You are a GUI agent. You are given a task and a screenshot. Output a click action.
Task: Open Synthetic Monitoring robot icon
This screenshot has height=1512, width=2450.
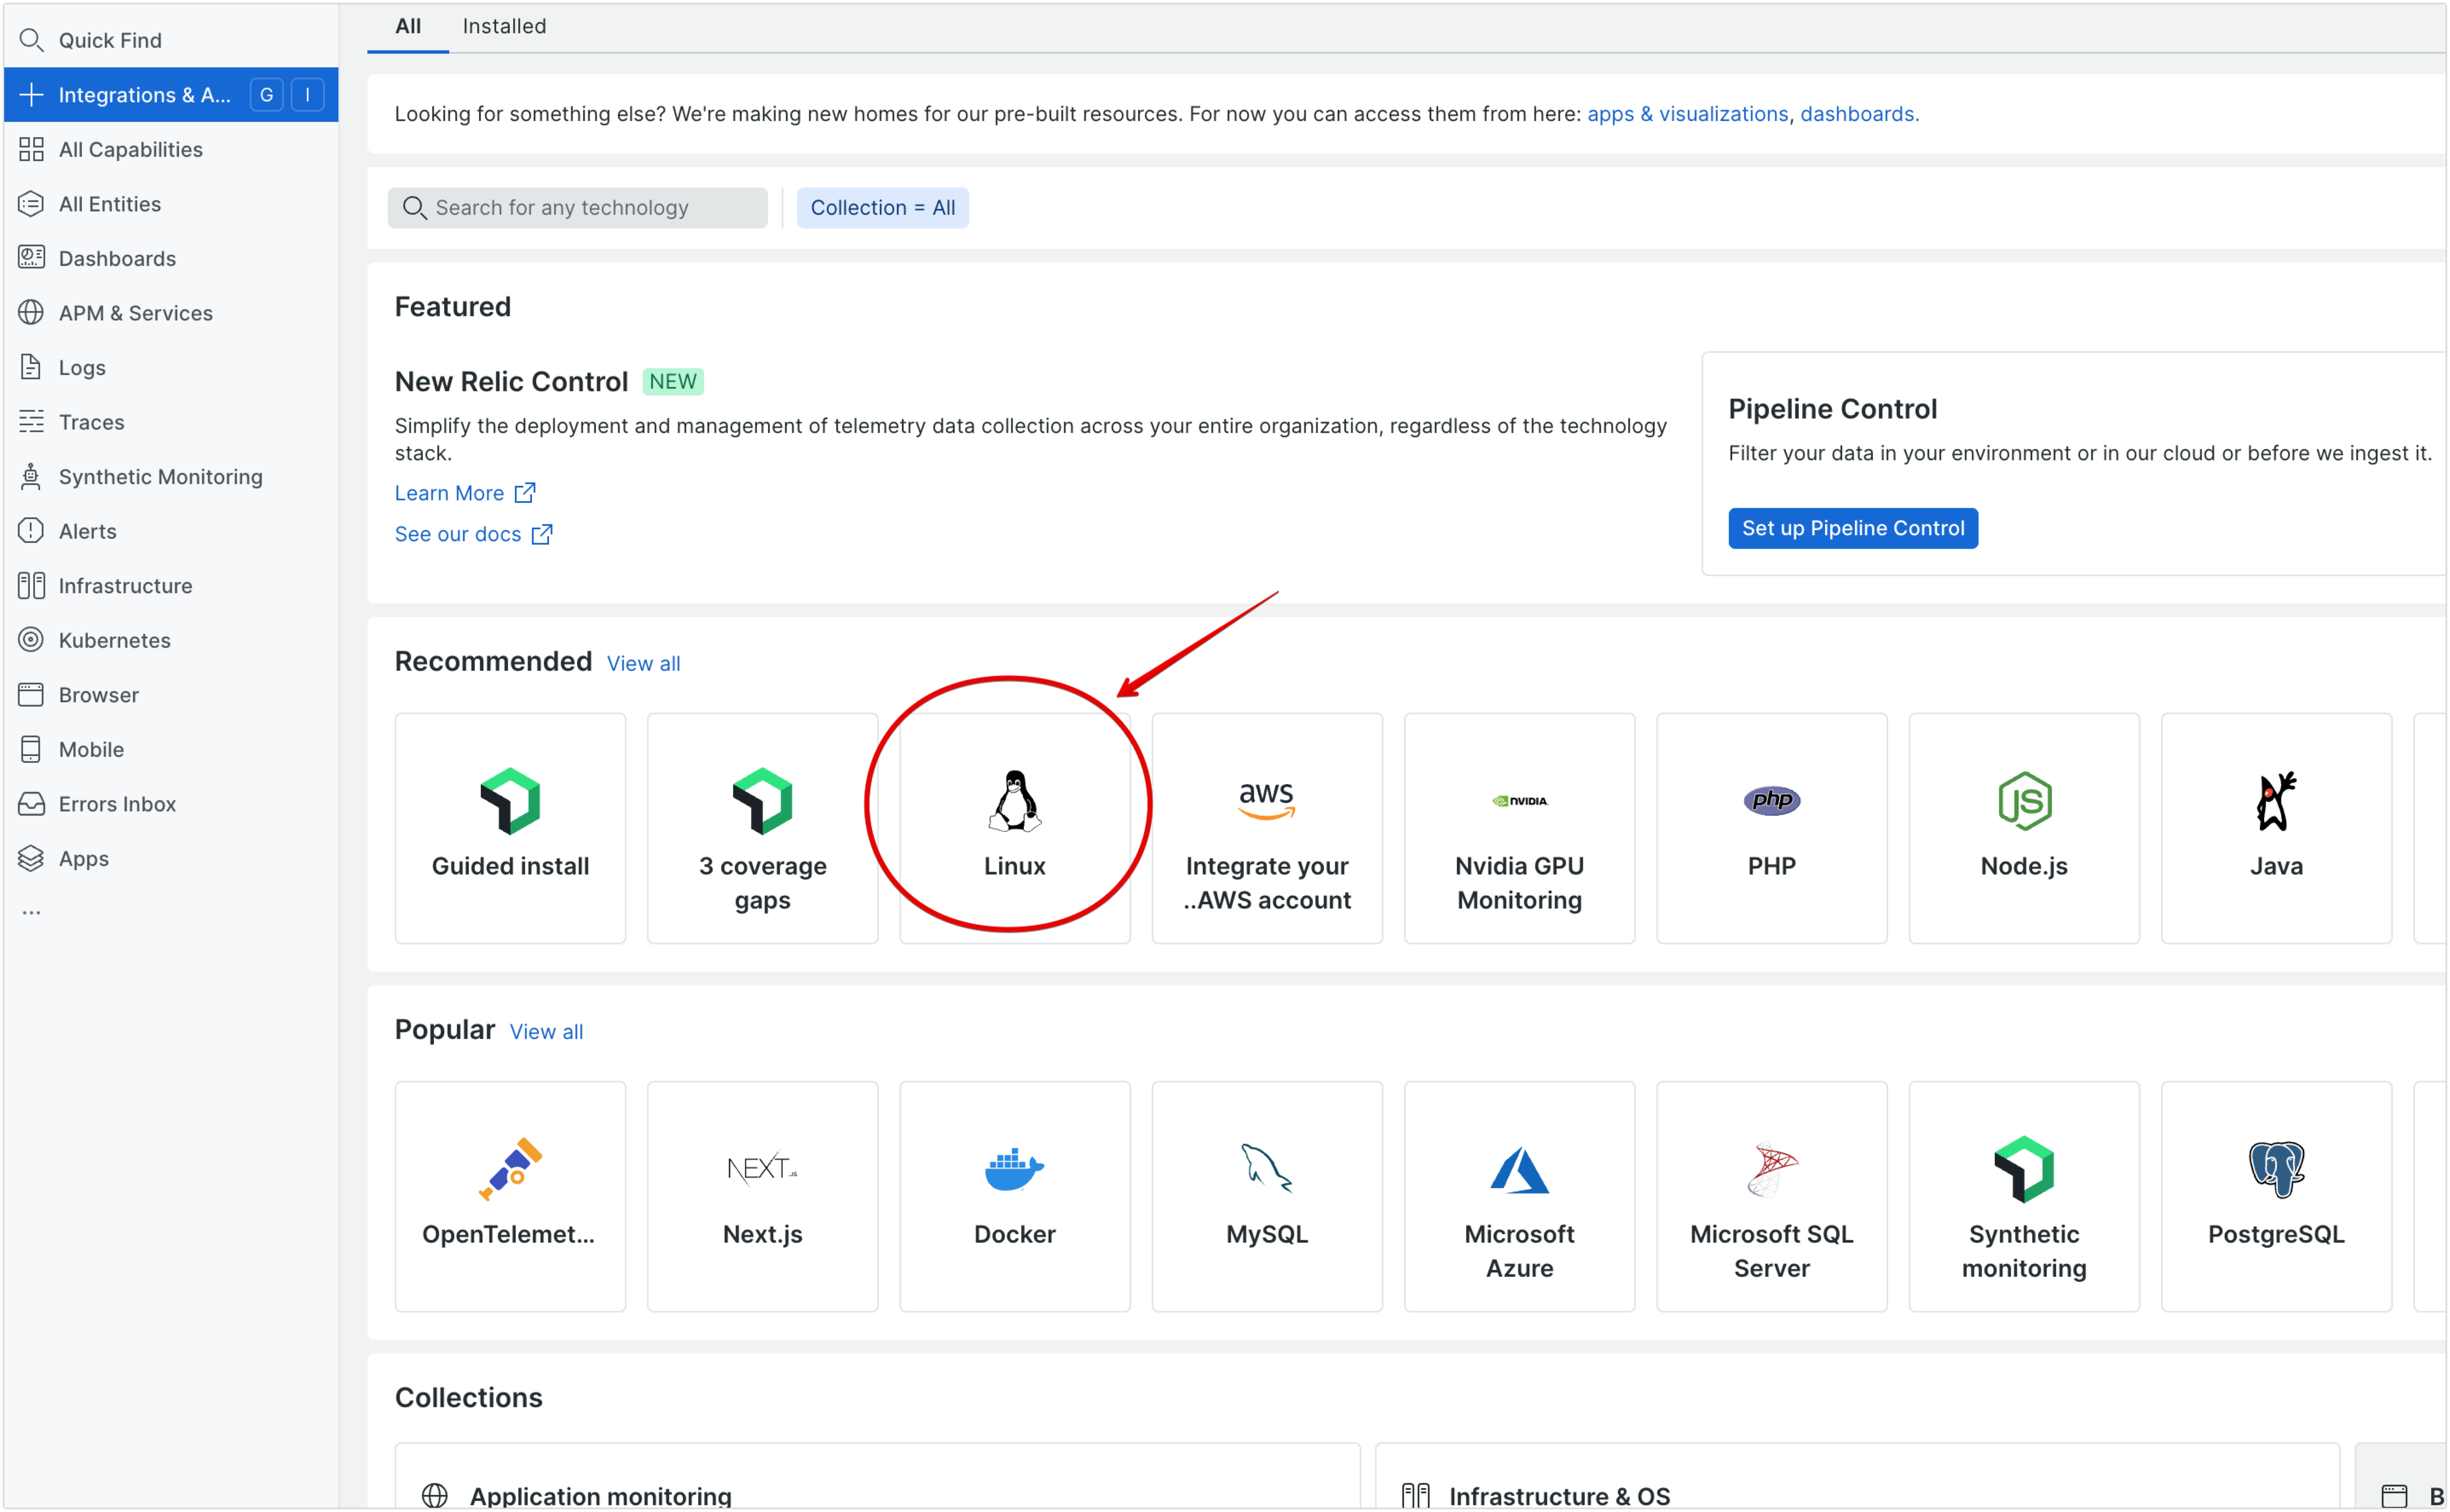point(31,476)
